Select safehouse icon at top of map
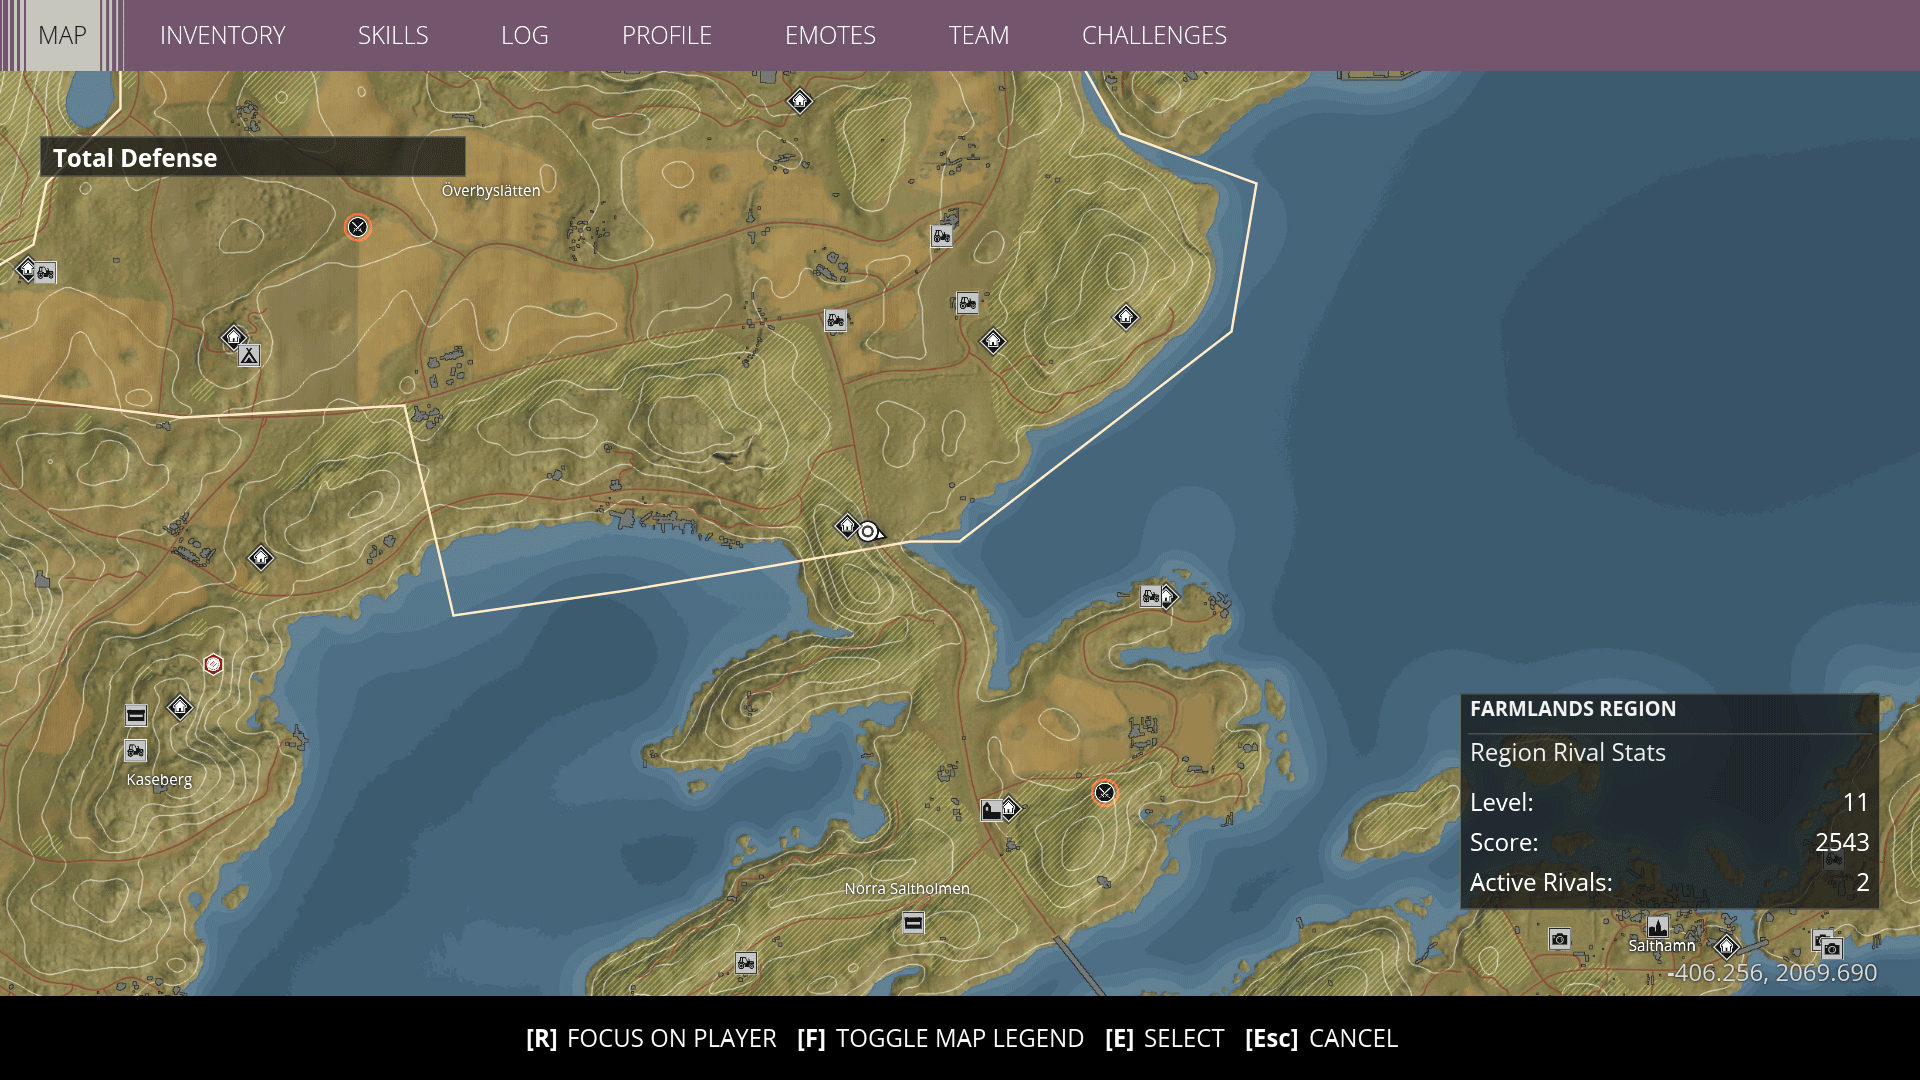 [800, 101]
